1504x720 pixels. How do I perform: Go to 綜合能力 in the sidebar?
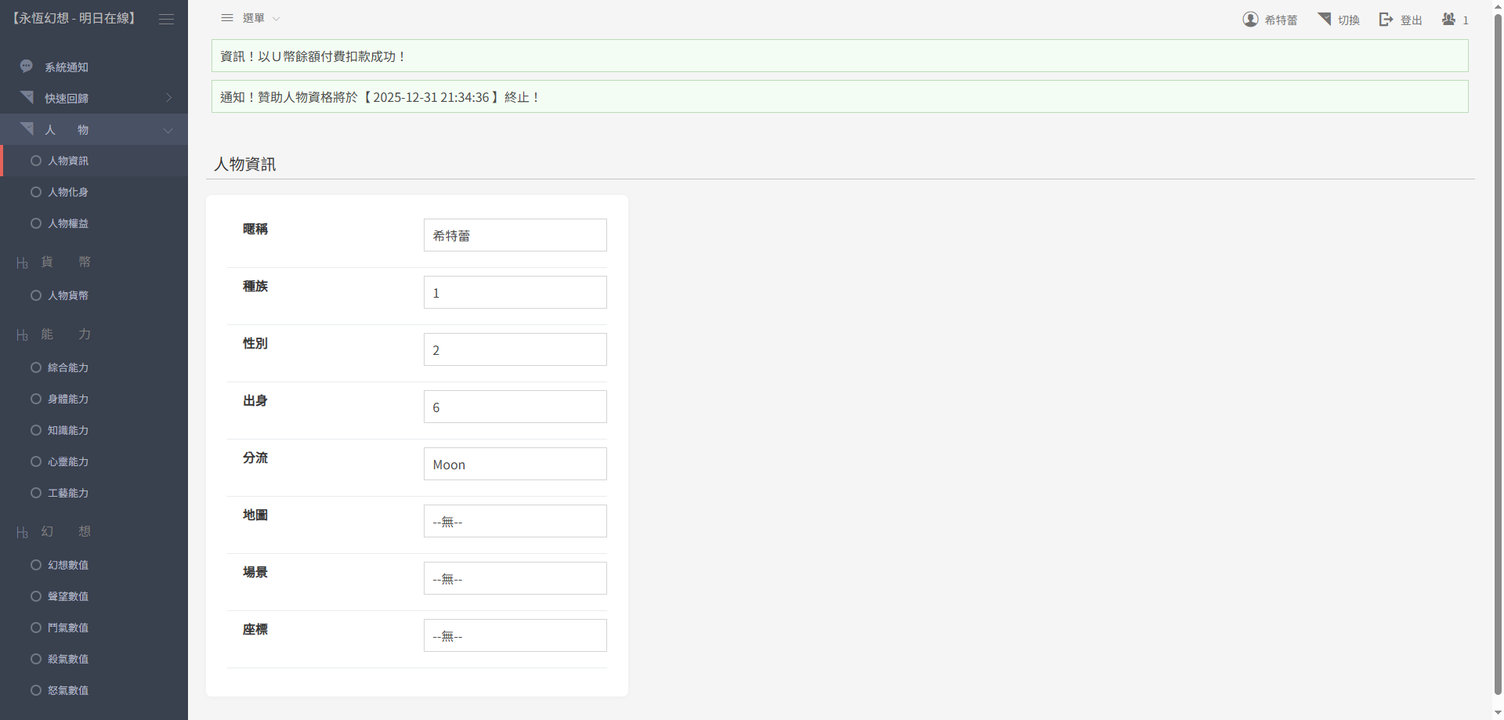[x=68, y=368]
